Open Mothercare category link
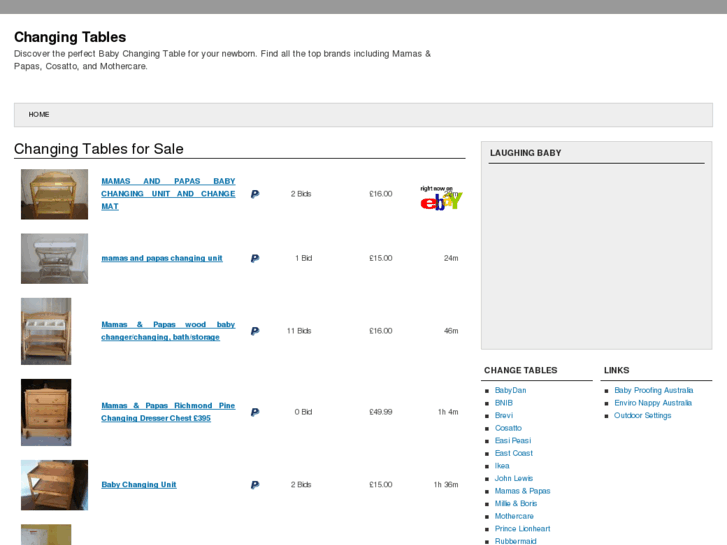 (x=514, y=516)
